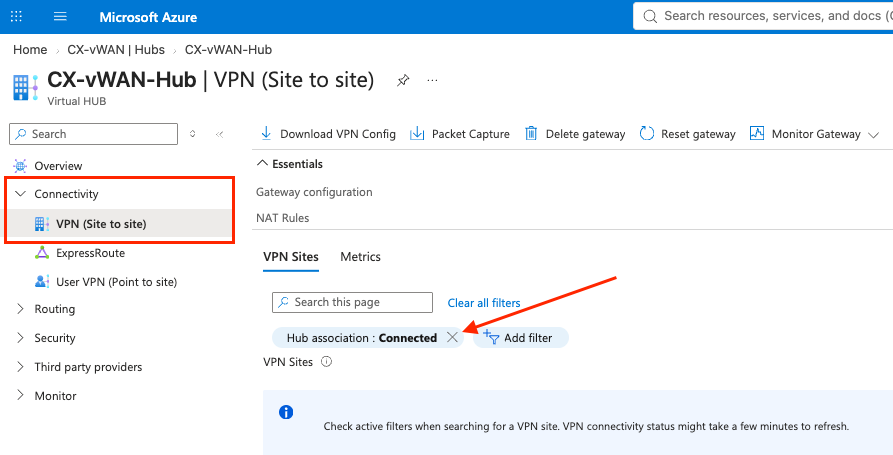Click Delete gateway
893x455 pixels.
click(x=575, y=134)
